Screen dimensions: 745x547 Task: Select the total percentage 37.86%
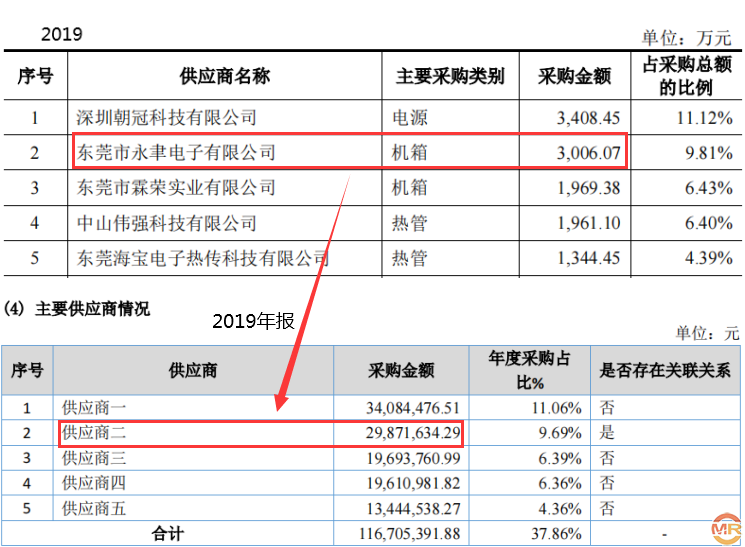[556, 534]
